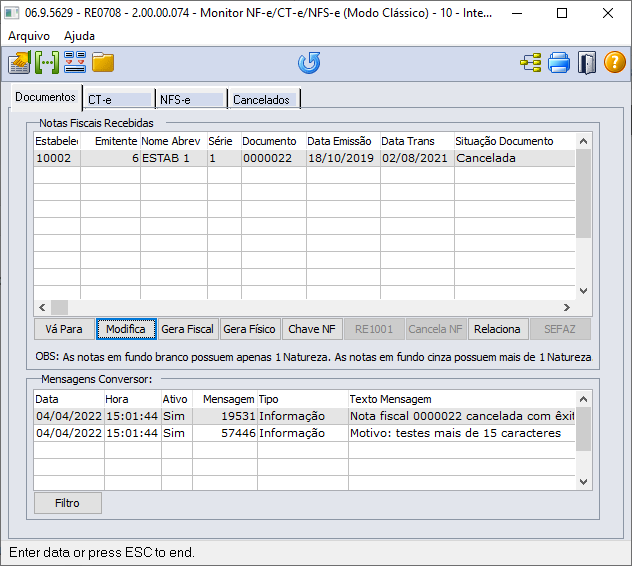
Task: Click the messages grid scroll-up arrow
Action: [583, 399]
